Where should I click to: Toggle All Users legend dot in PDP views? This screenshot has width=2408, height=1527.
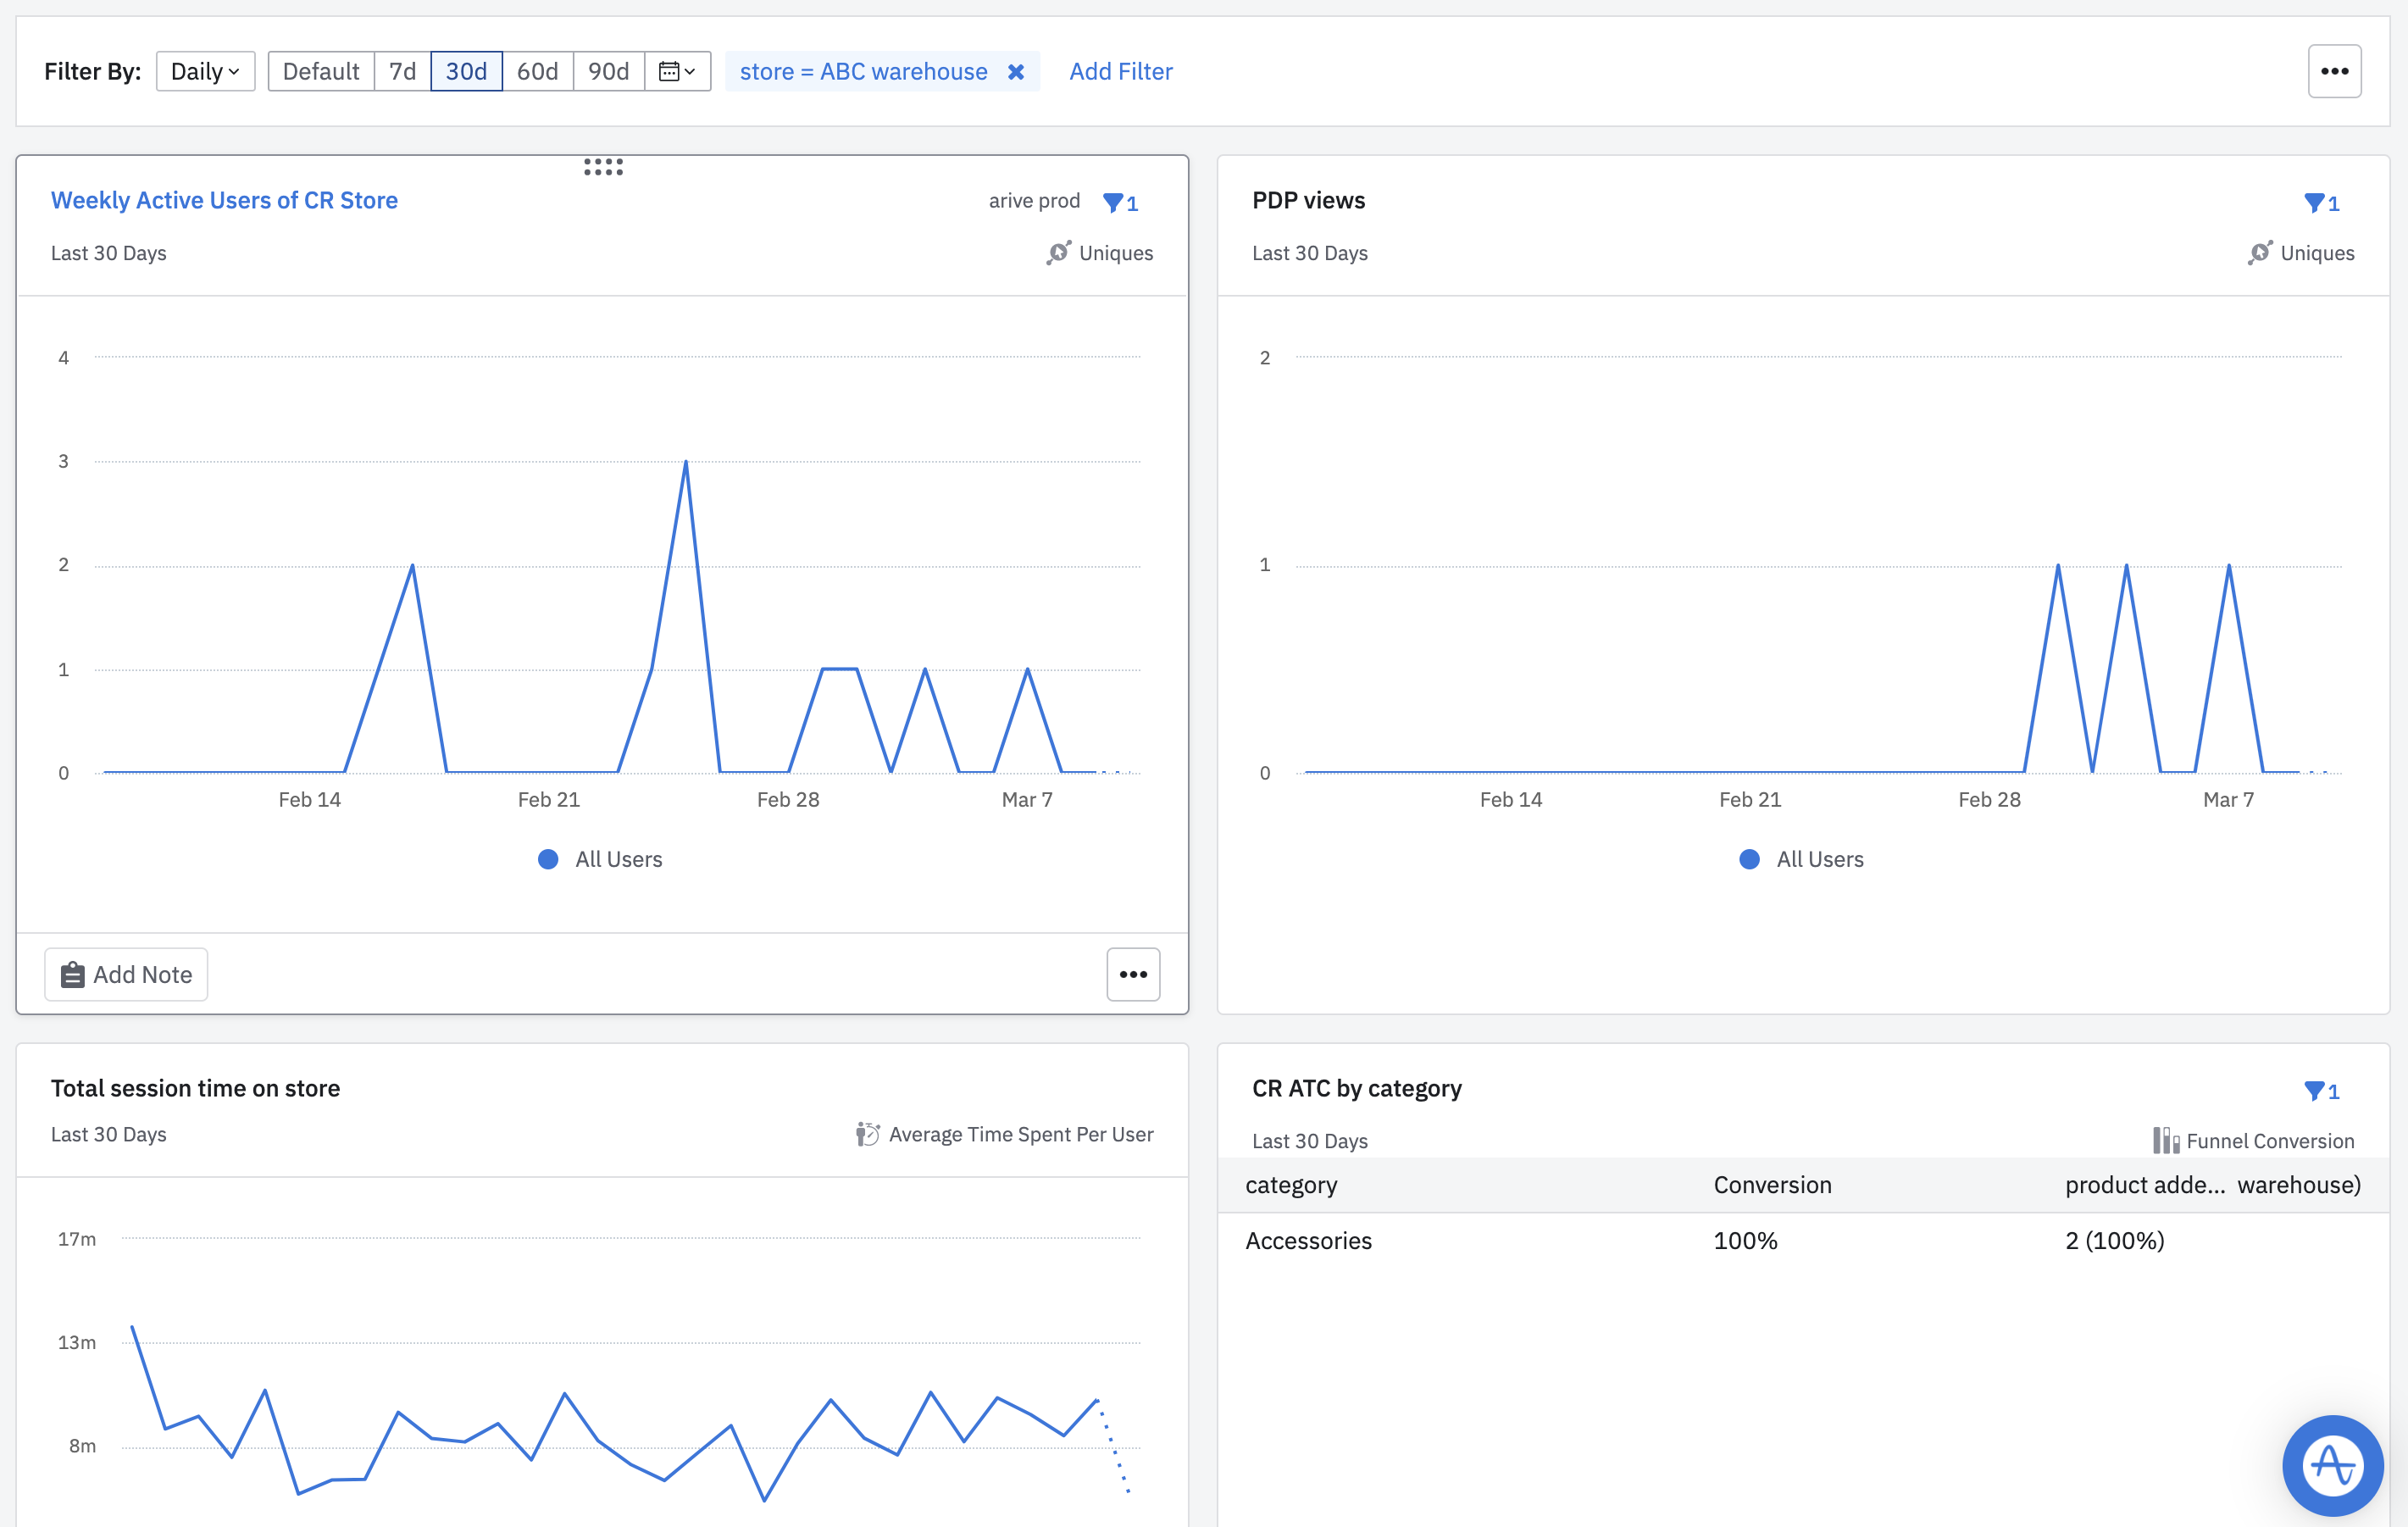[1749, 859]
